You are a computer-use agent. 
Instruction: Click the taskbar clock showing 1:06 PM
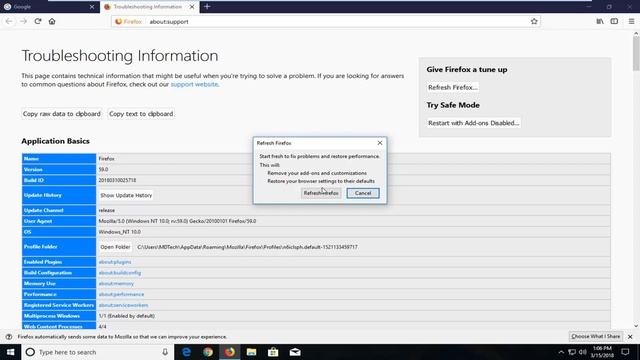(x=602, y=352)
